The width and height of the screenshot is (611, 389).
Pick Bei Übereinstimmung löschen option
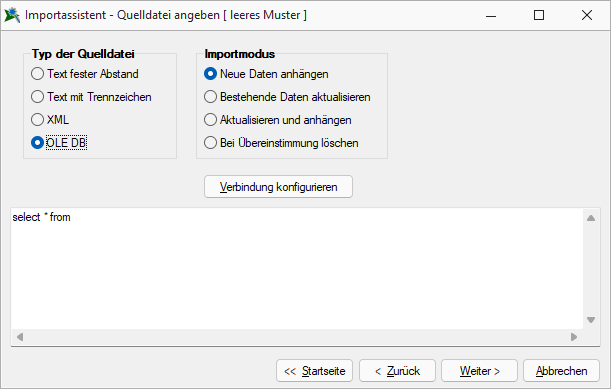pos(281,143)
